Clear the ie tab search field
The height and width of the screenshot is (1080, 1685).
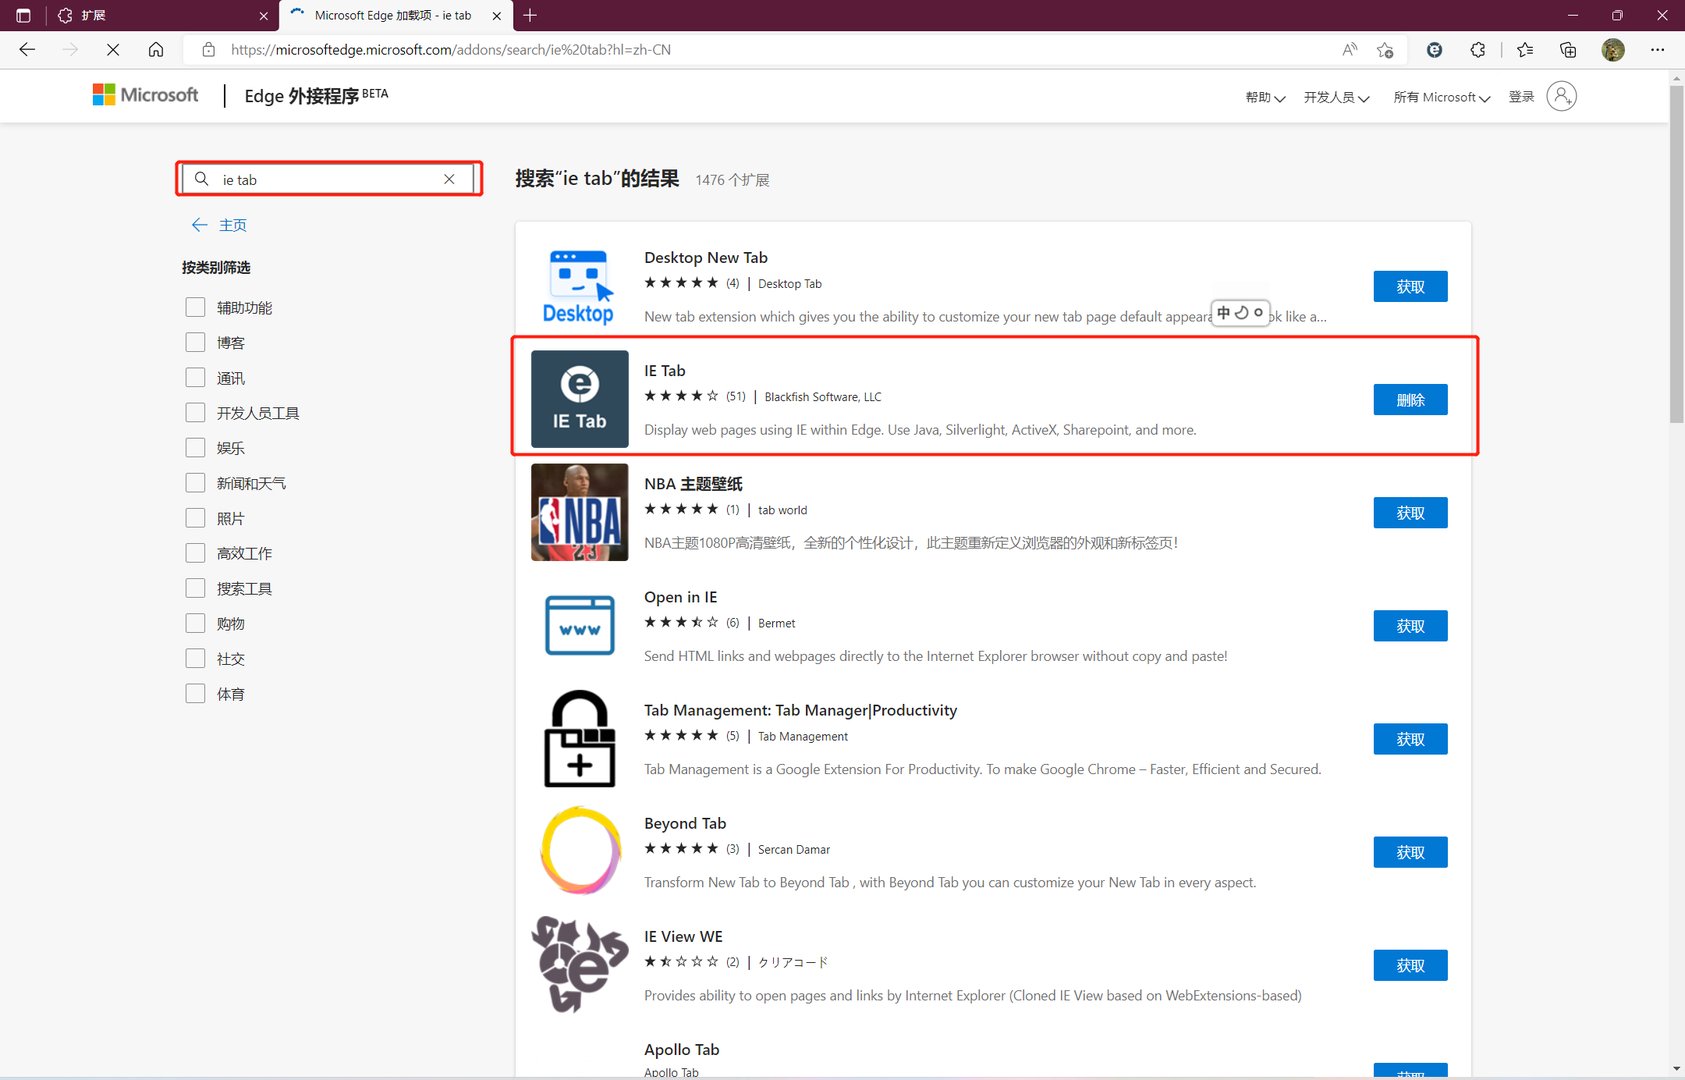pos(449,179)
